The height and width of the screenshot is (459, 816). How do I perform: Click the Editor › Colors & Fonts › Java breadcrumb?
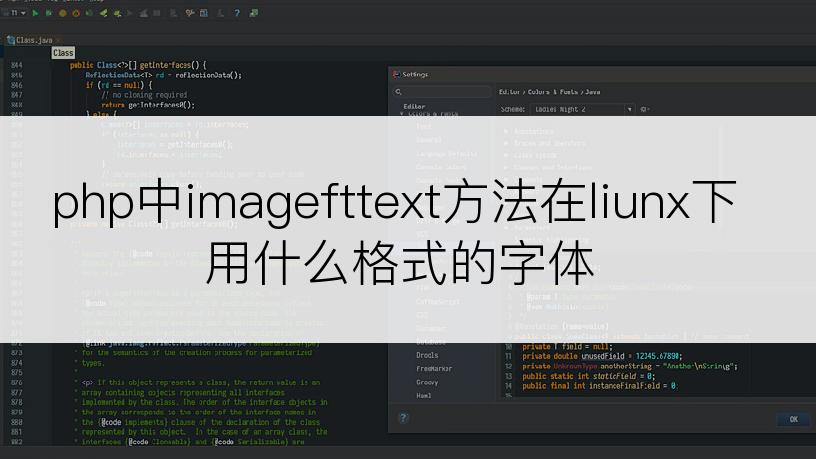click(x=549, y=92)
